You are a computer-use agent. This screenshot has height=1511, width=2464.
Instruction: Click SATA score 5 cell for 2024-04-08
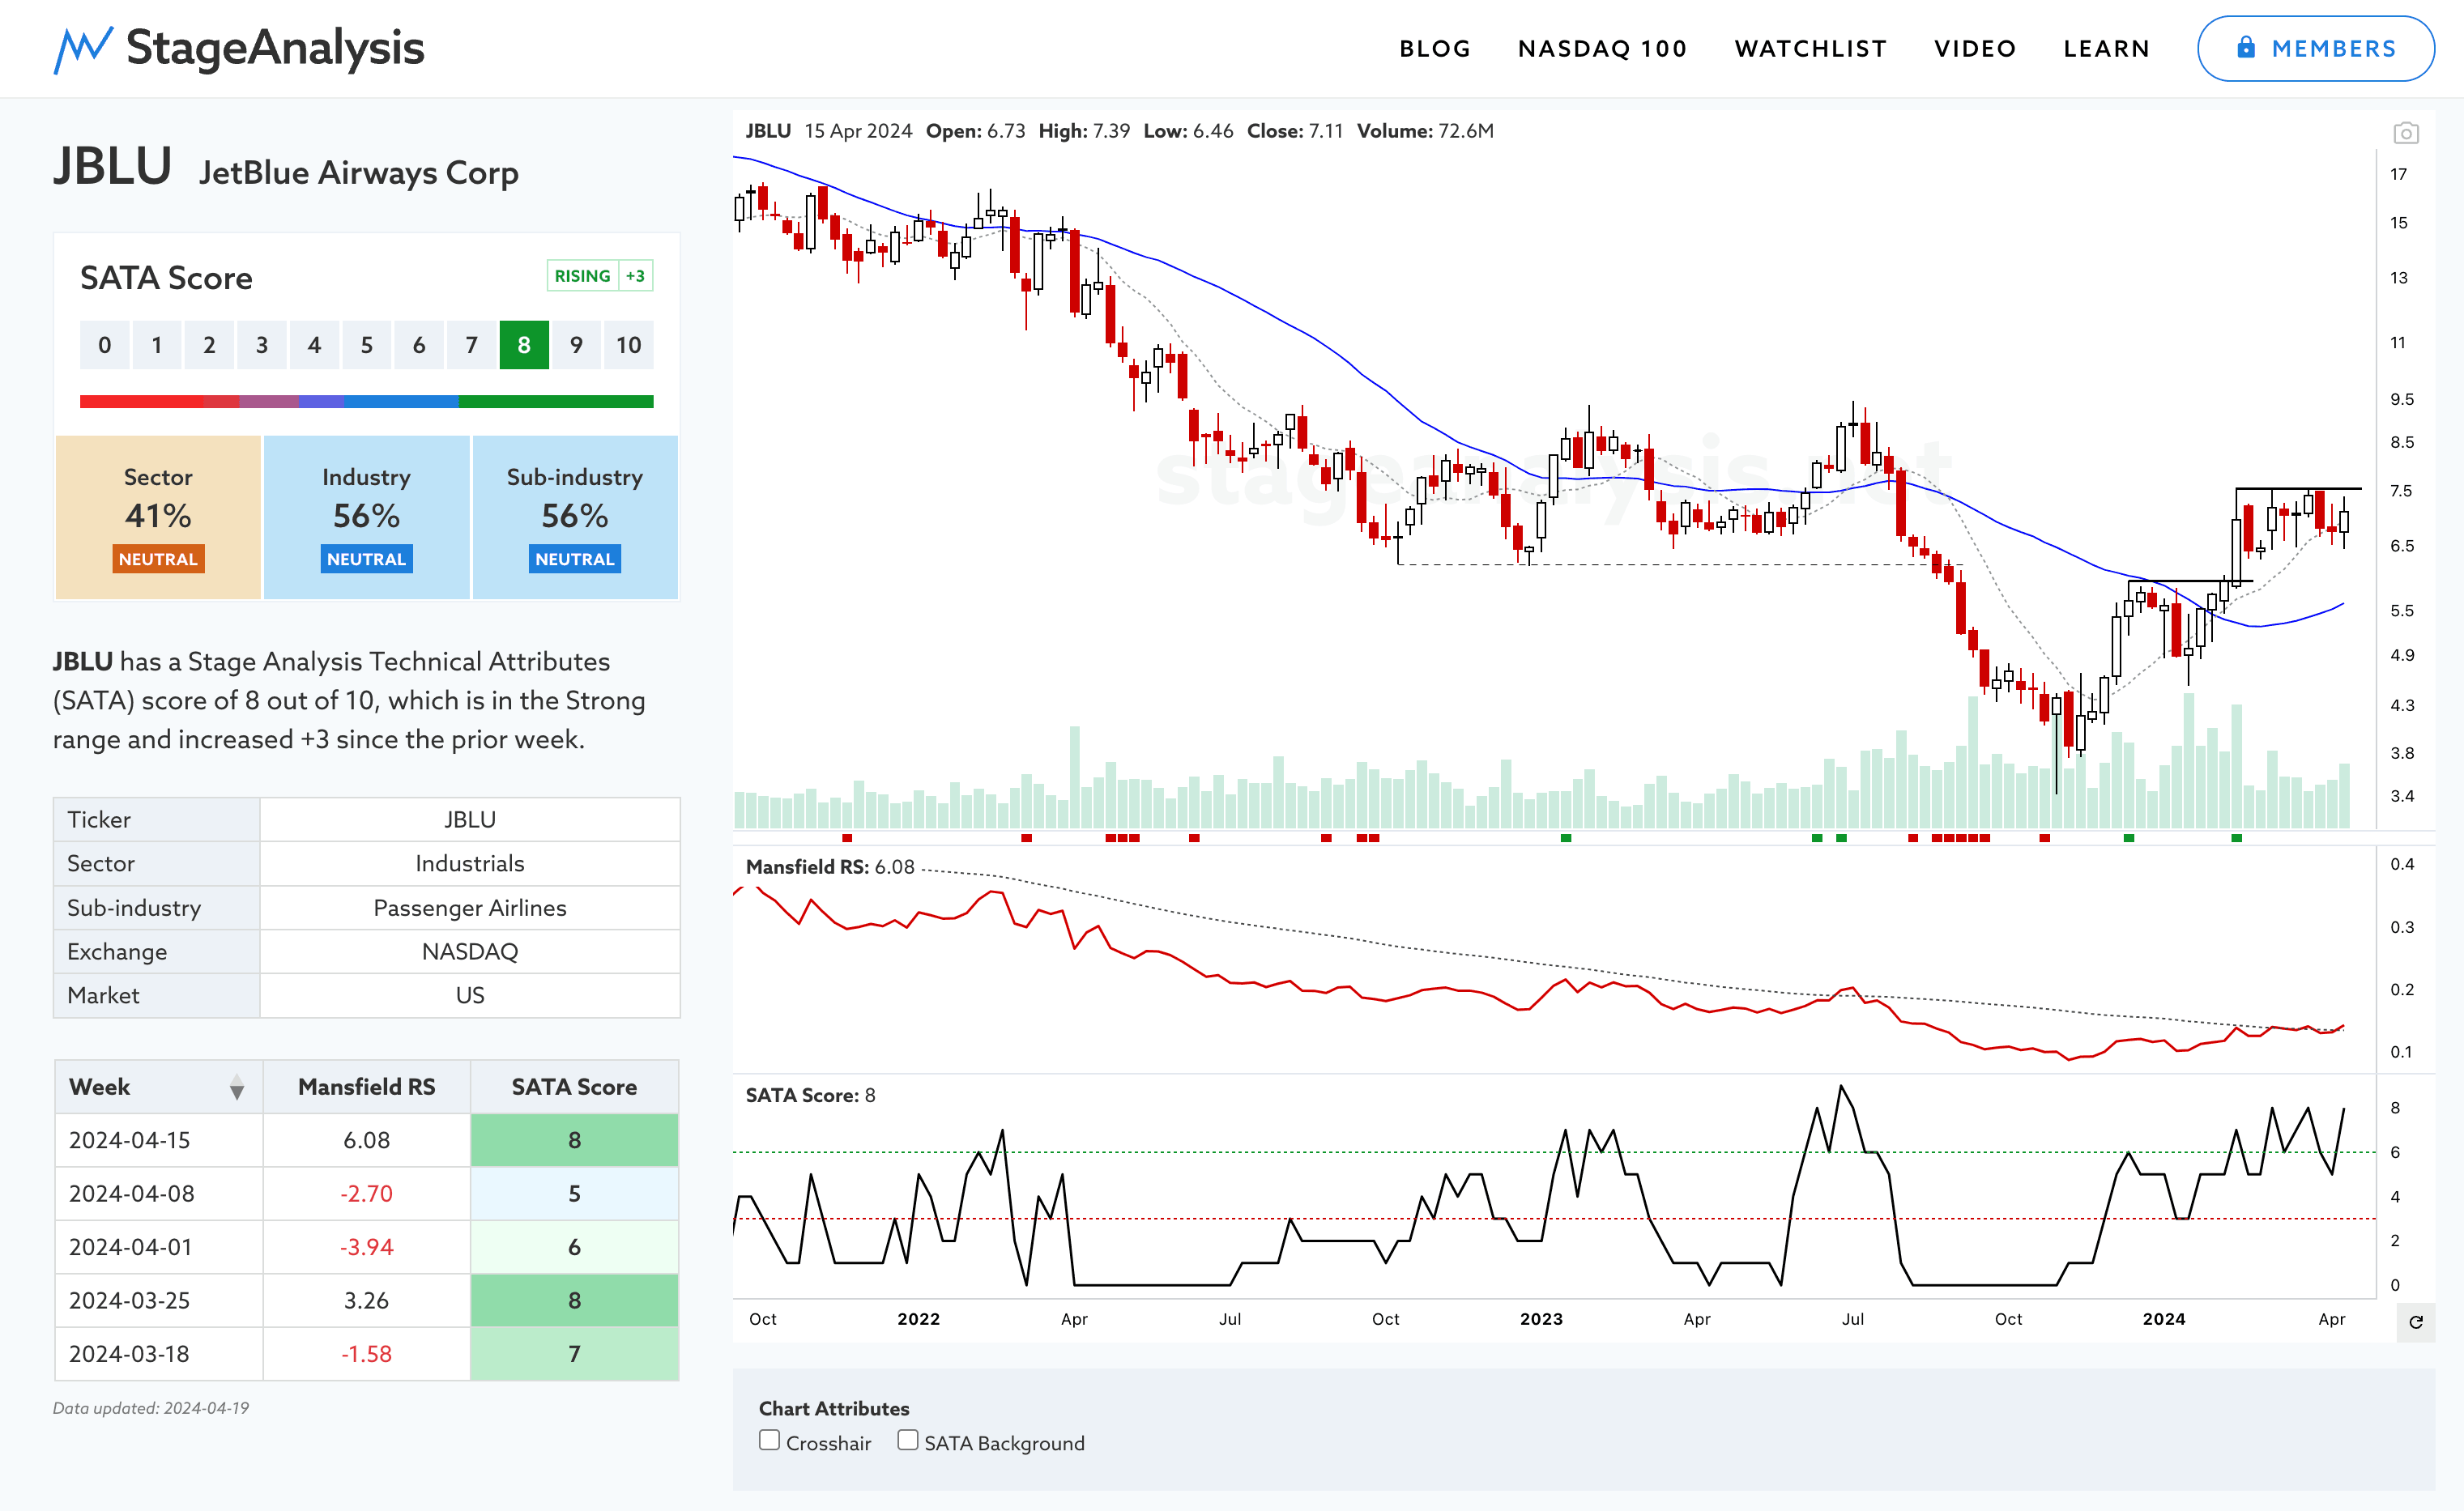click(574, 1193)
